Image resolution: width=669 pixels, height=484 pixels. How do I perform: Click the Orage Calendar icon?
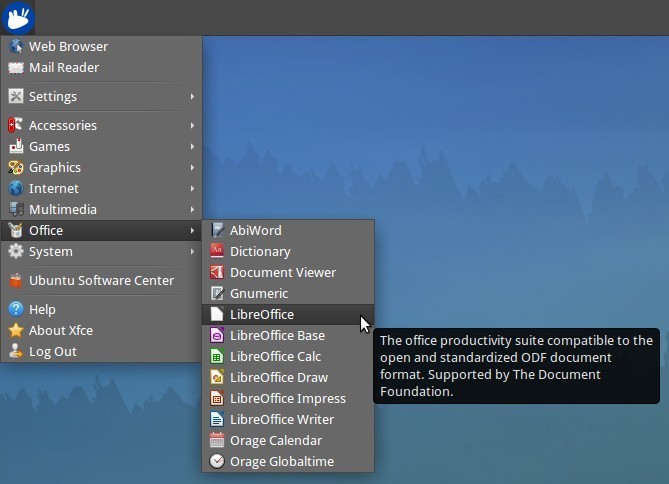point(217,440)
